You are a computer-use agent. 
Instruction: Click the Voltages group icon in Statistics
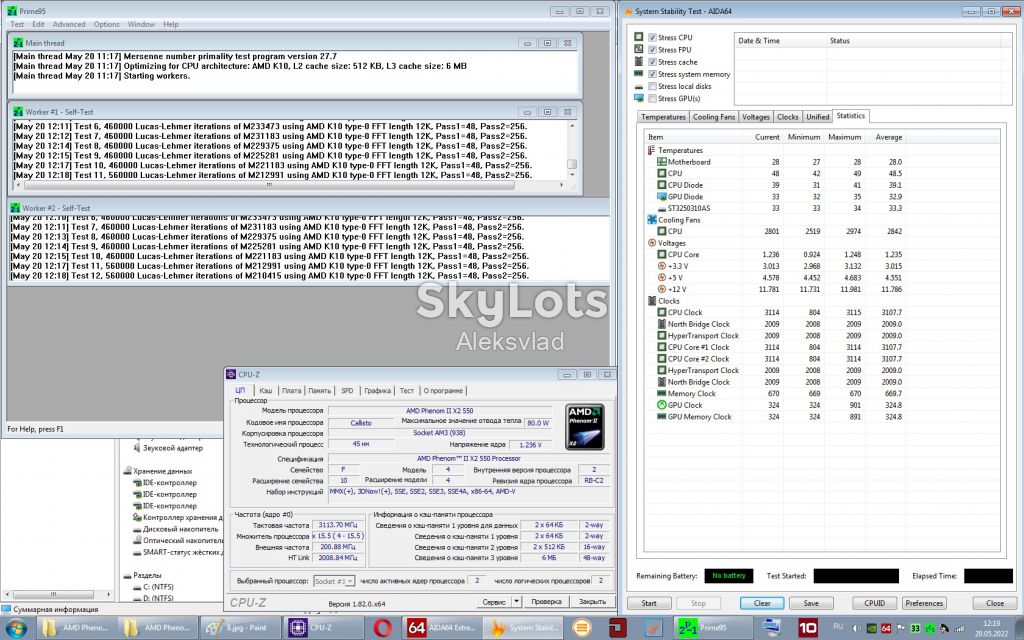pos(651,243)
